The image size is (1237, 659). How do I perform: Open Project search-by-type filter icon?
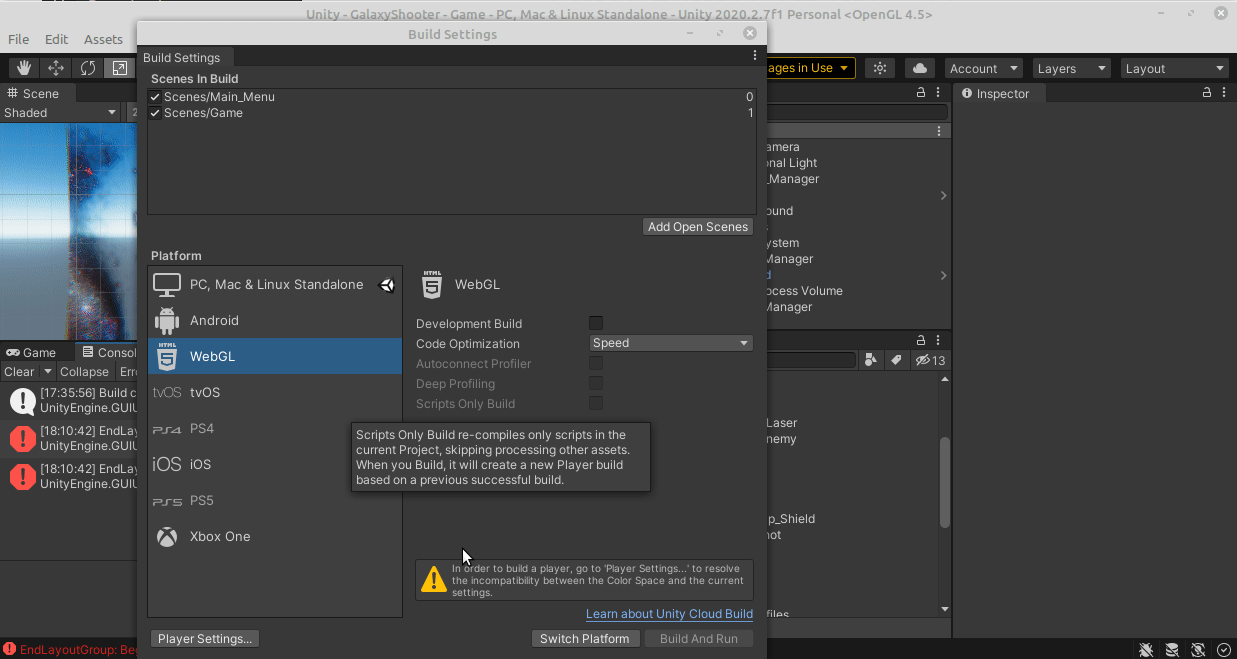coord(870,360)
